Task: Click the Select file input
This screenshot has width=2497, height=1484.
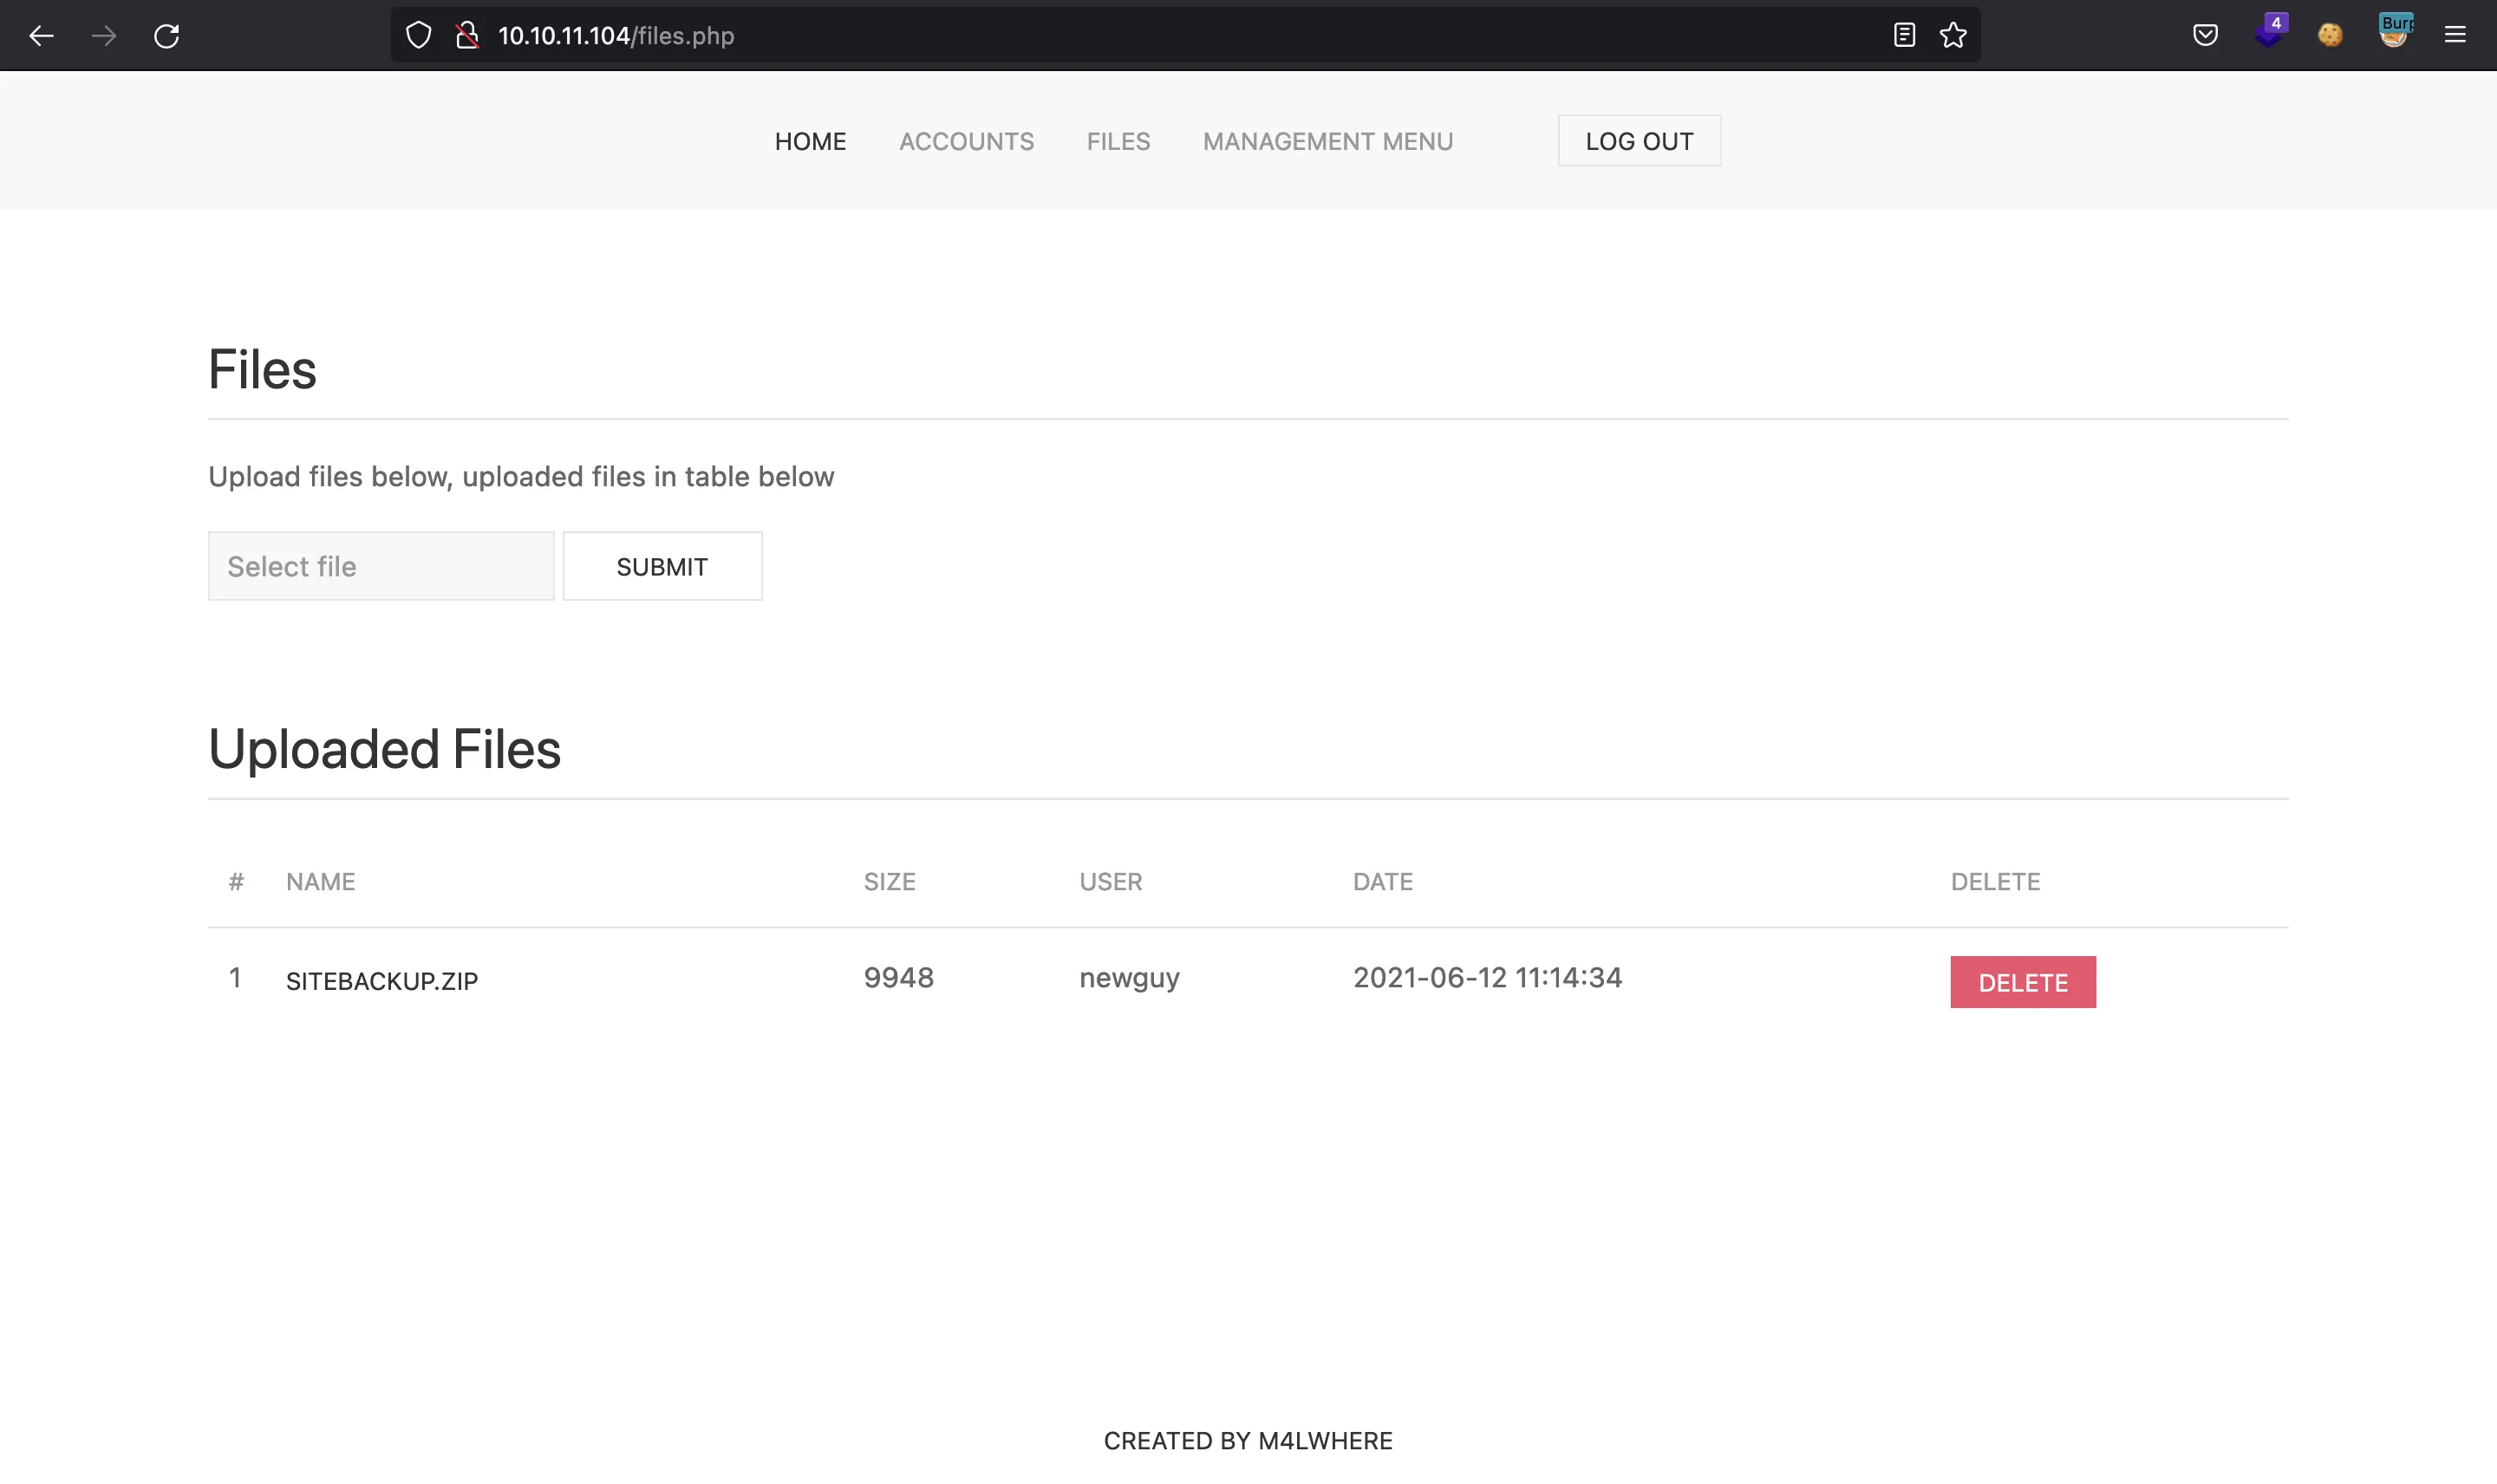Action: tap(381, 566)
